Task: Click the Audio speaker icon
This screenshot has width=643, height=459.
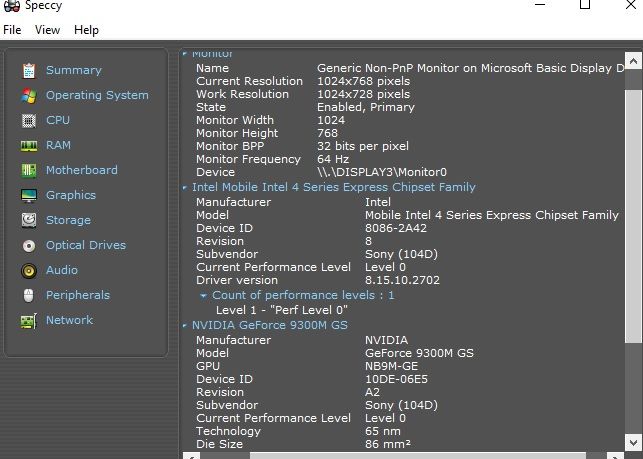Action: click(28, 270)
